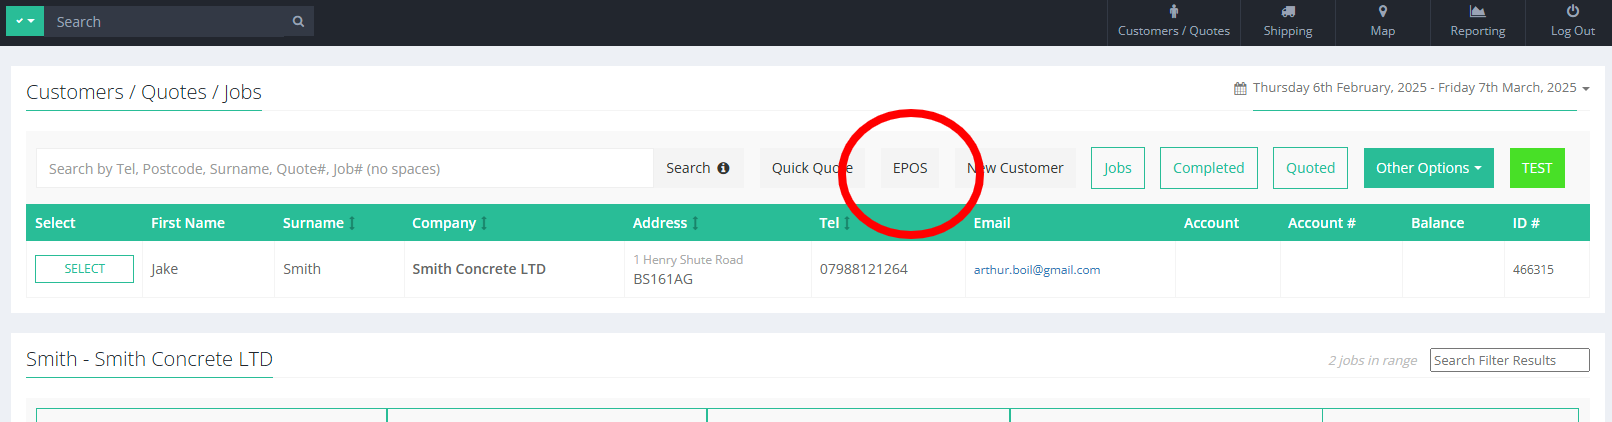Click Log Out in top navigation
This screenshot has height=422, width=1612.
pyautogui.click(x=1572, y=22)
